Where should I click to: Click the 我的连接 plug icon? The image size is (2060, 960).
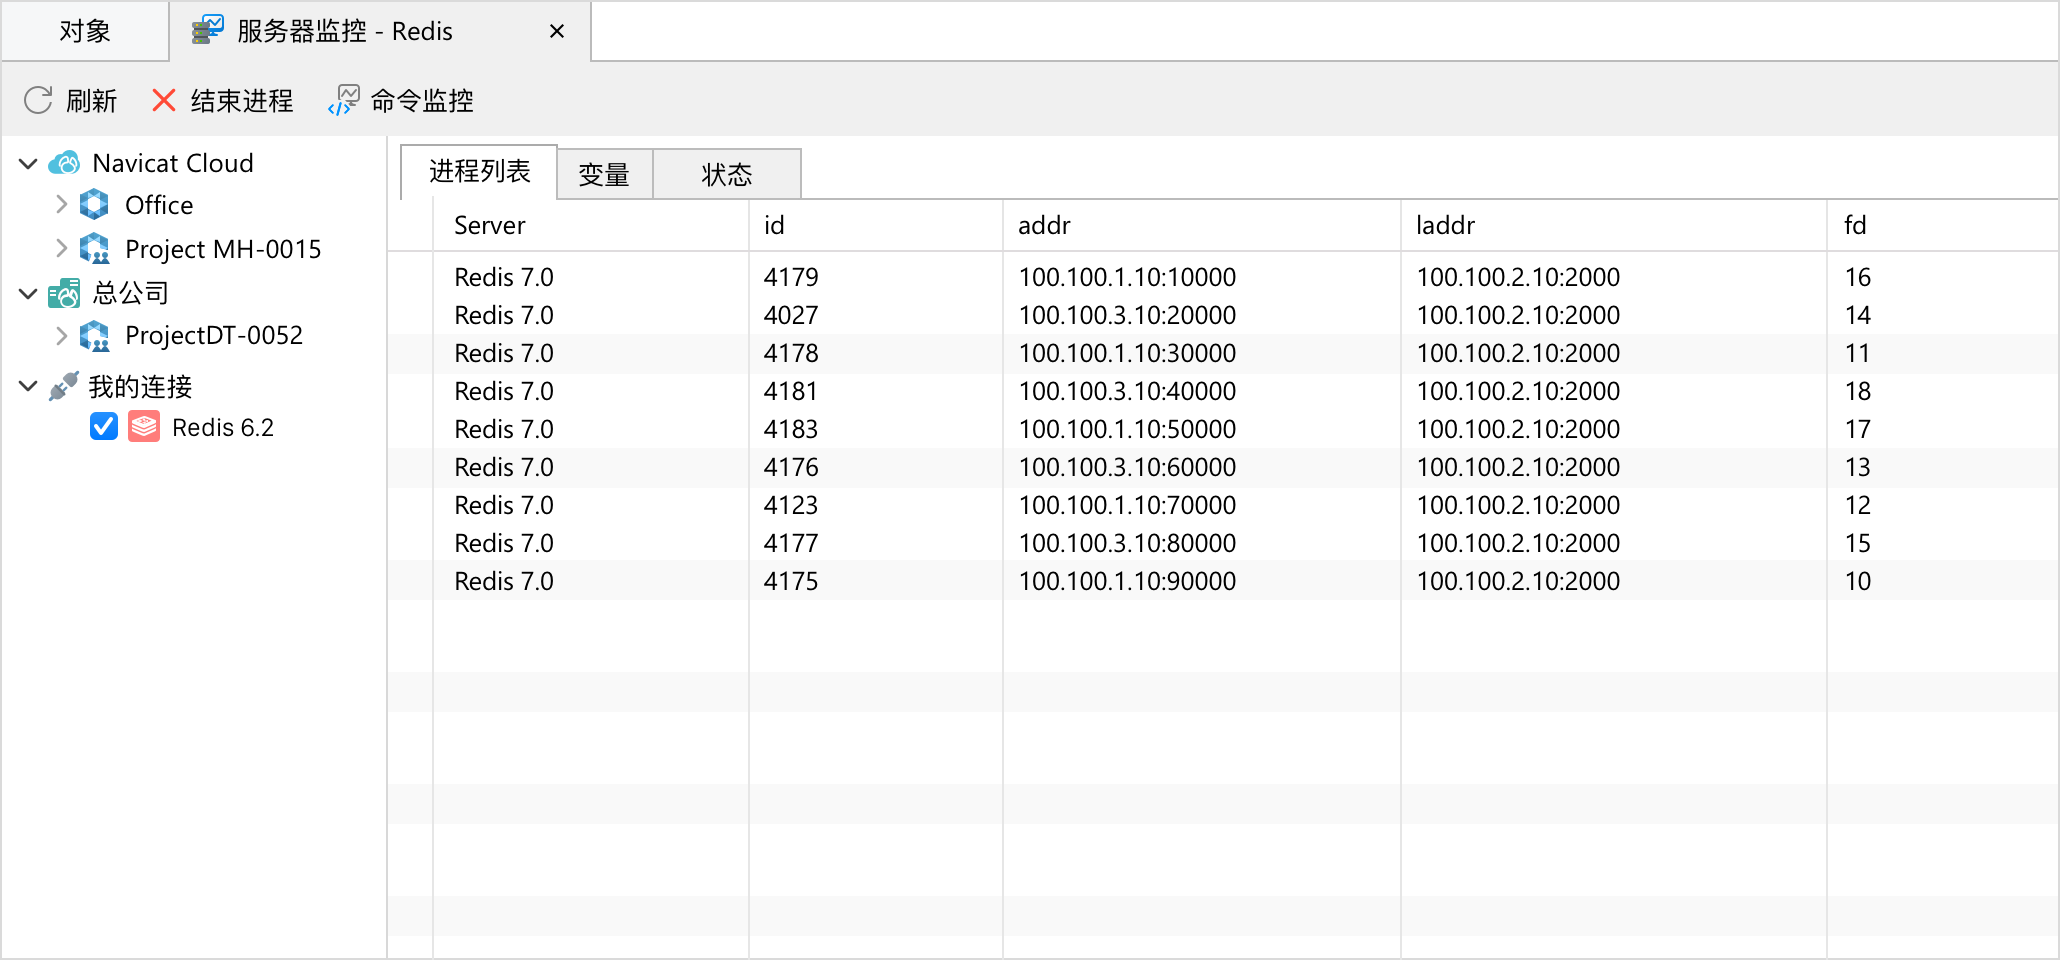pos(64,386)
